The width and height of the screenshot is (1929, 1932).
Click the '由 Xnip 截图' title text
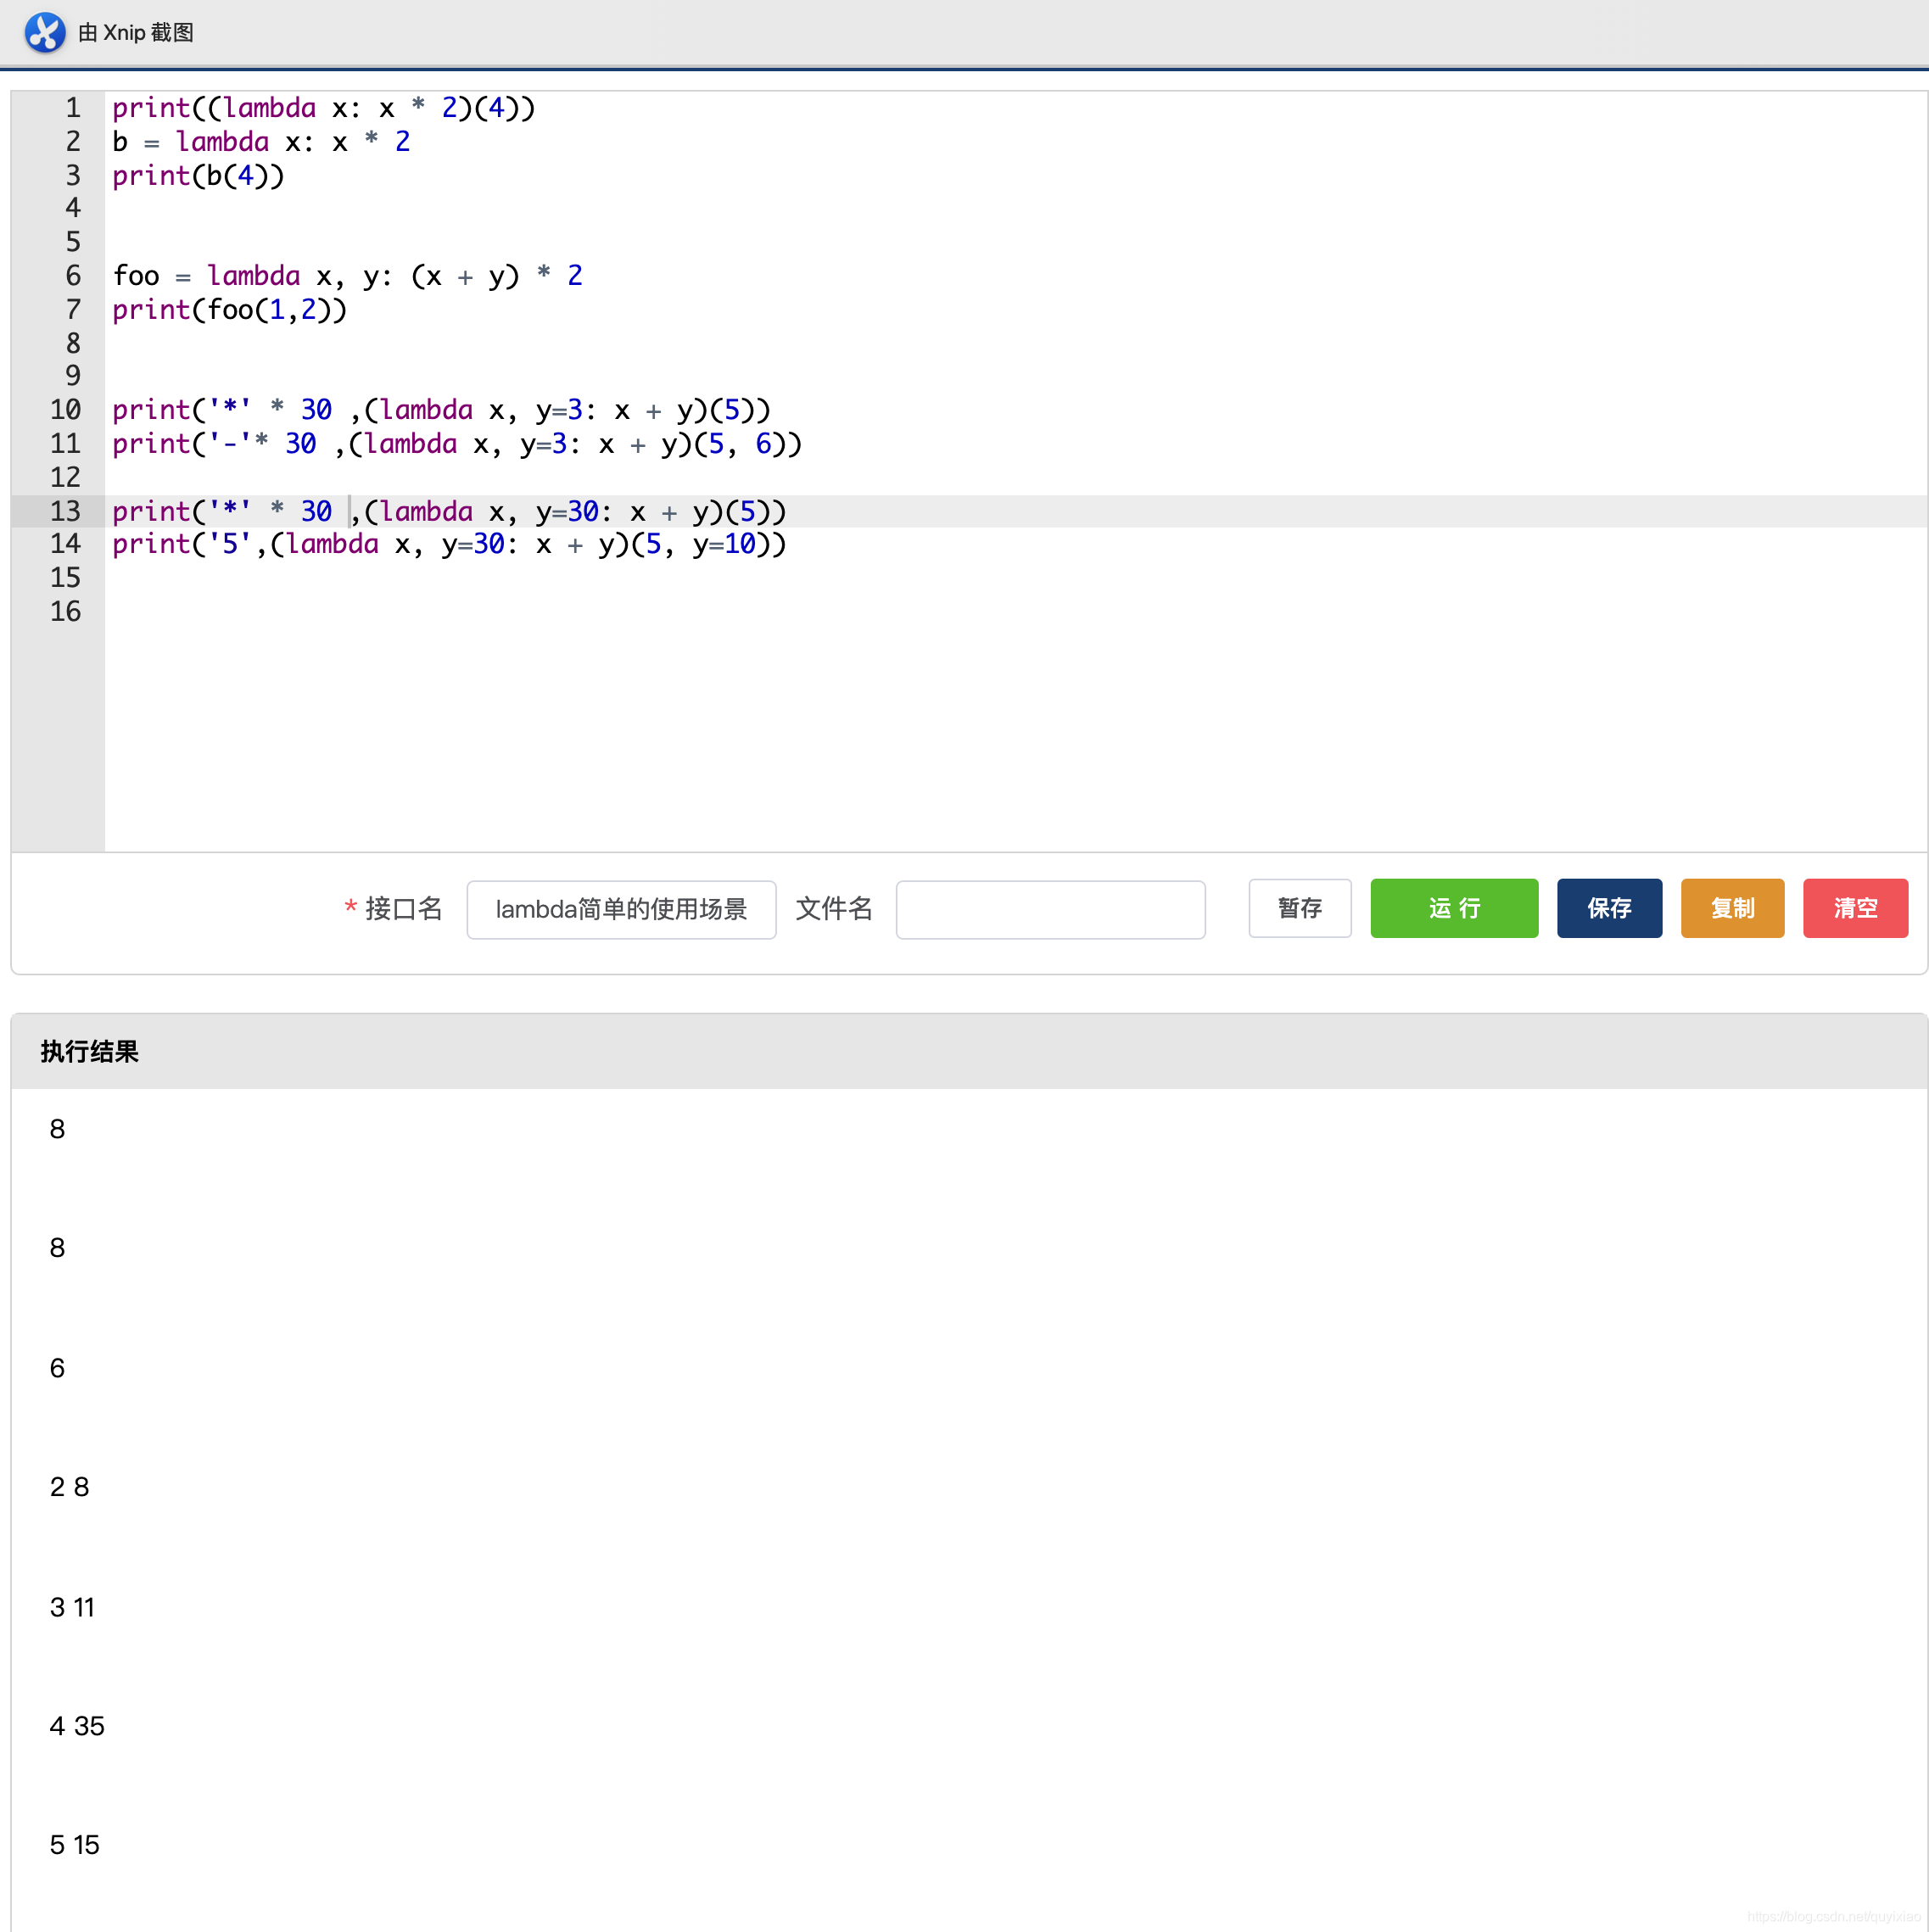coord(136,33)
